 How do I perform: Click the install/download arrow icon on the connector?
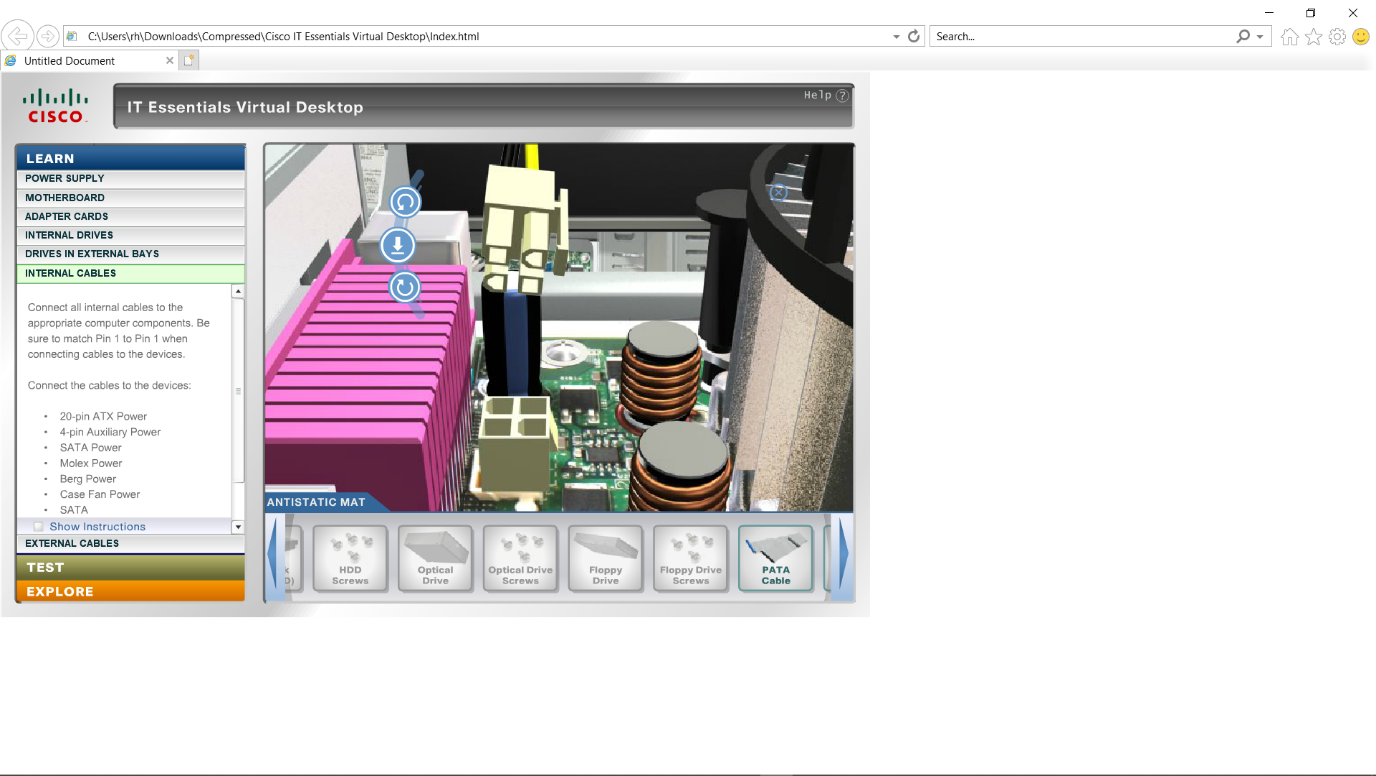coord(398,245)
